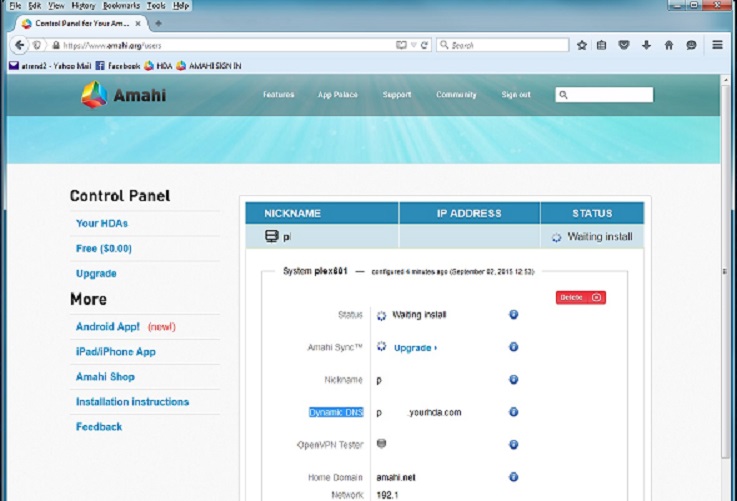Open the Community page

pyautogui.click(x=456, y=94)
